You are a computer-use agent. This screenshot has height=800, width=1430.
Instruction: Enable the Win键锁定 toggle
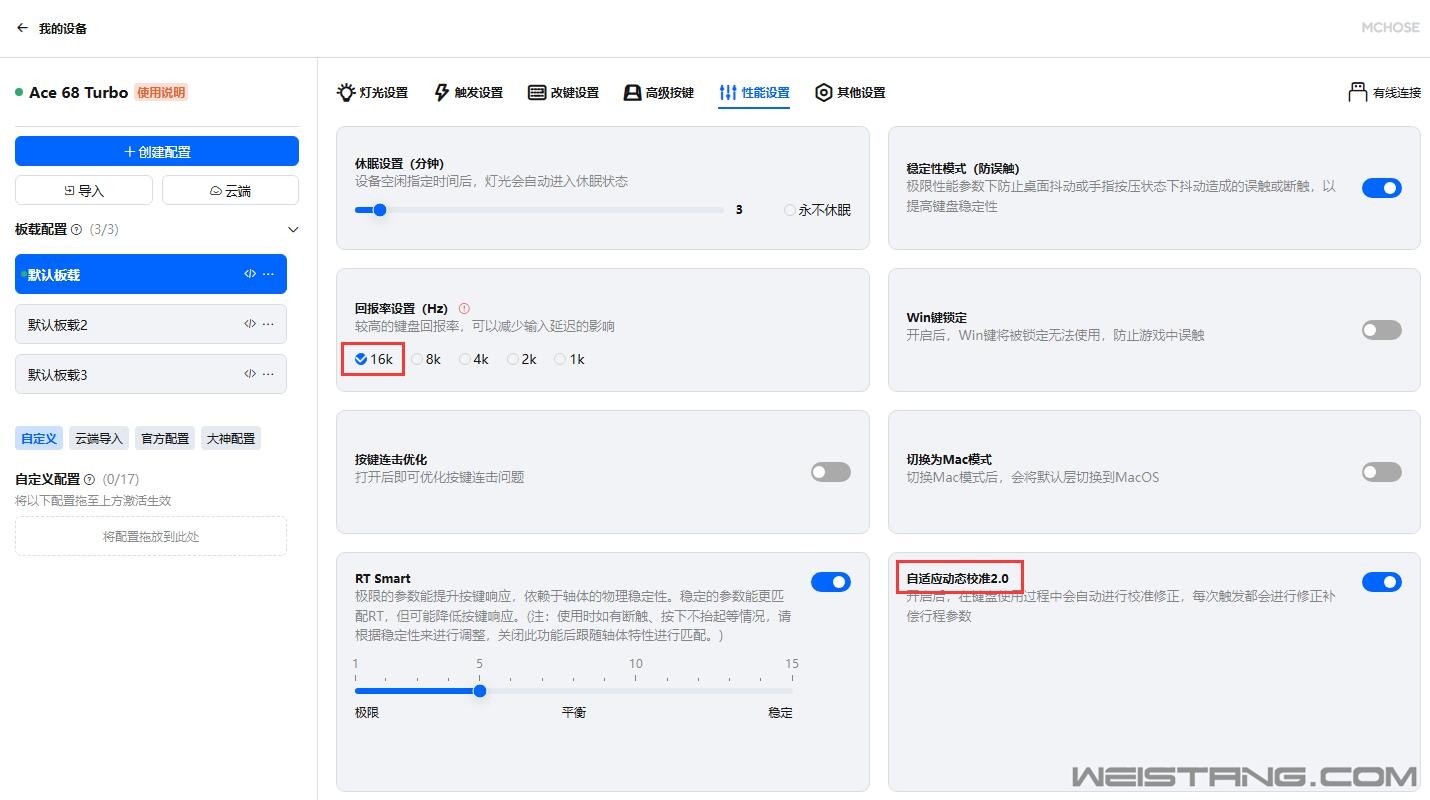tap(1381, 330)
